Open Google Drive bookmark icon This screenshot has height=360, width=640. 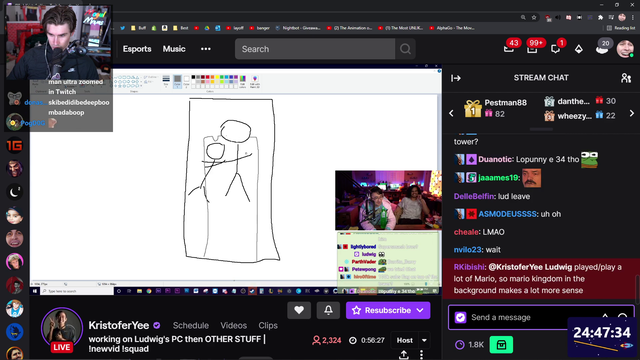pos(207,28)
